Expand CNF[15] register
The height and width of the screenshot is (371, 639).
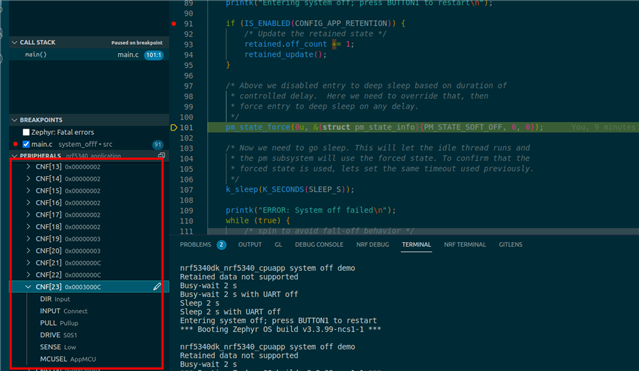[x=28, y=190]
